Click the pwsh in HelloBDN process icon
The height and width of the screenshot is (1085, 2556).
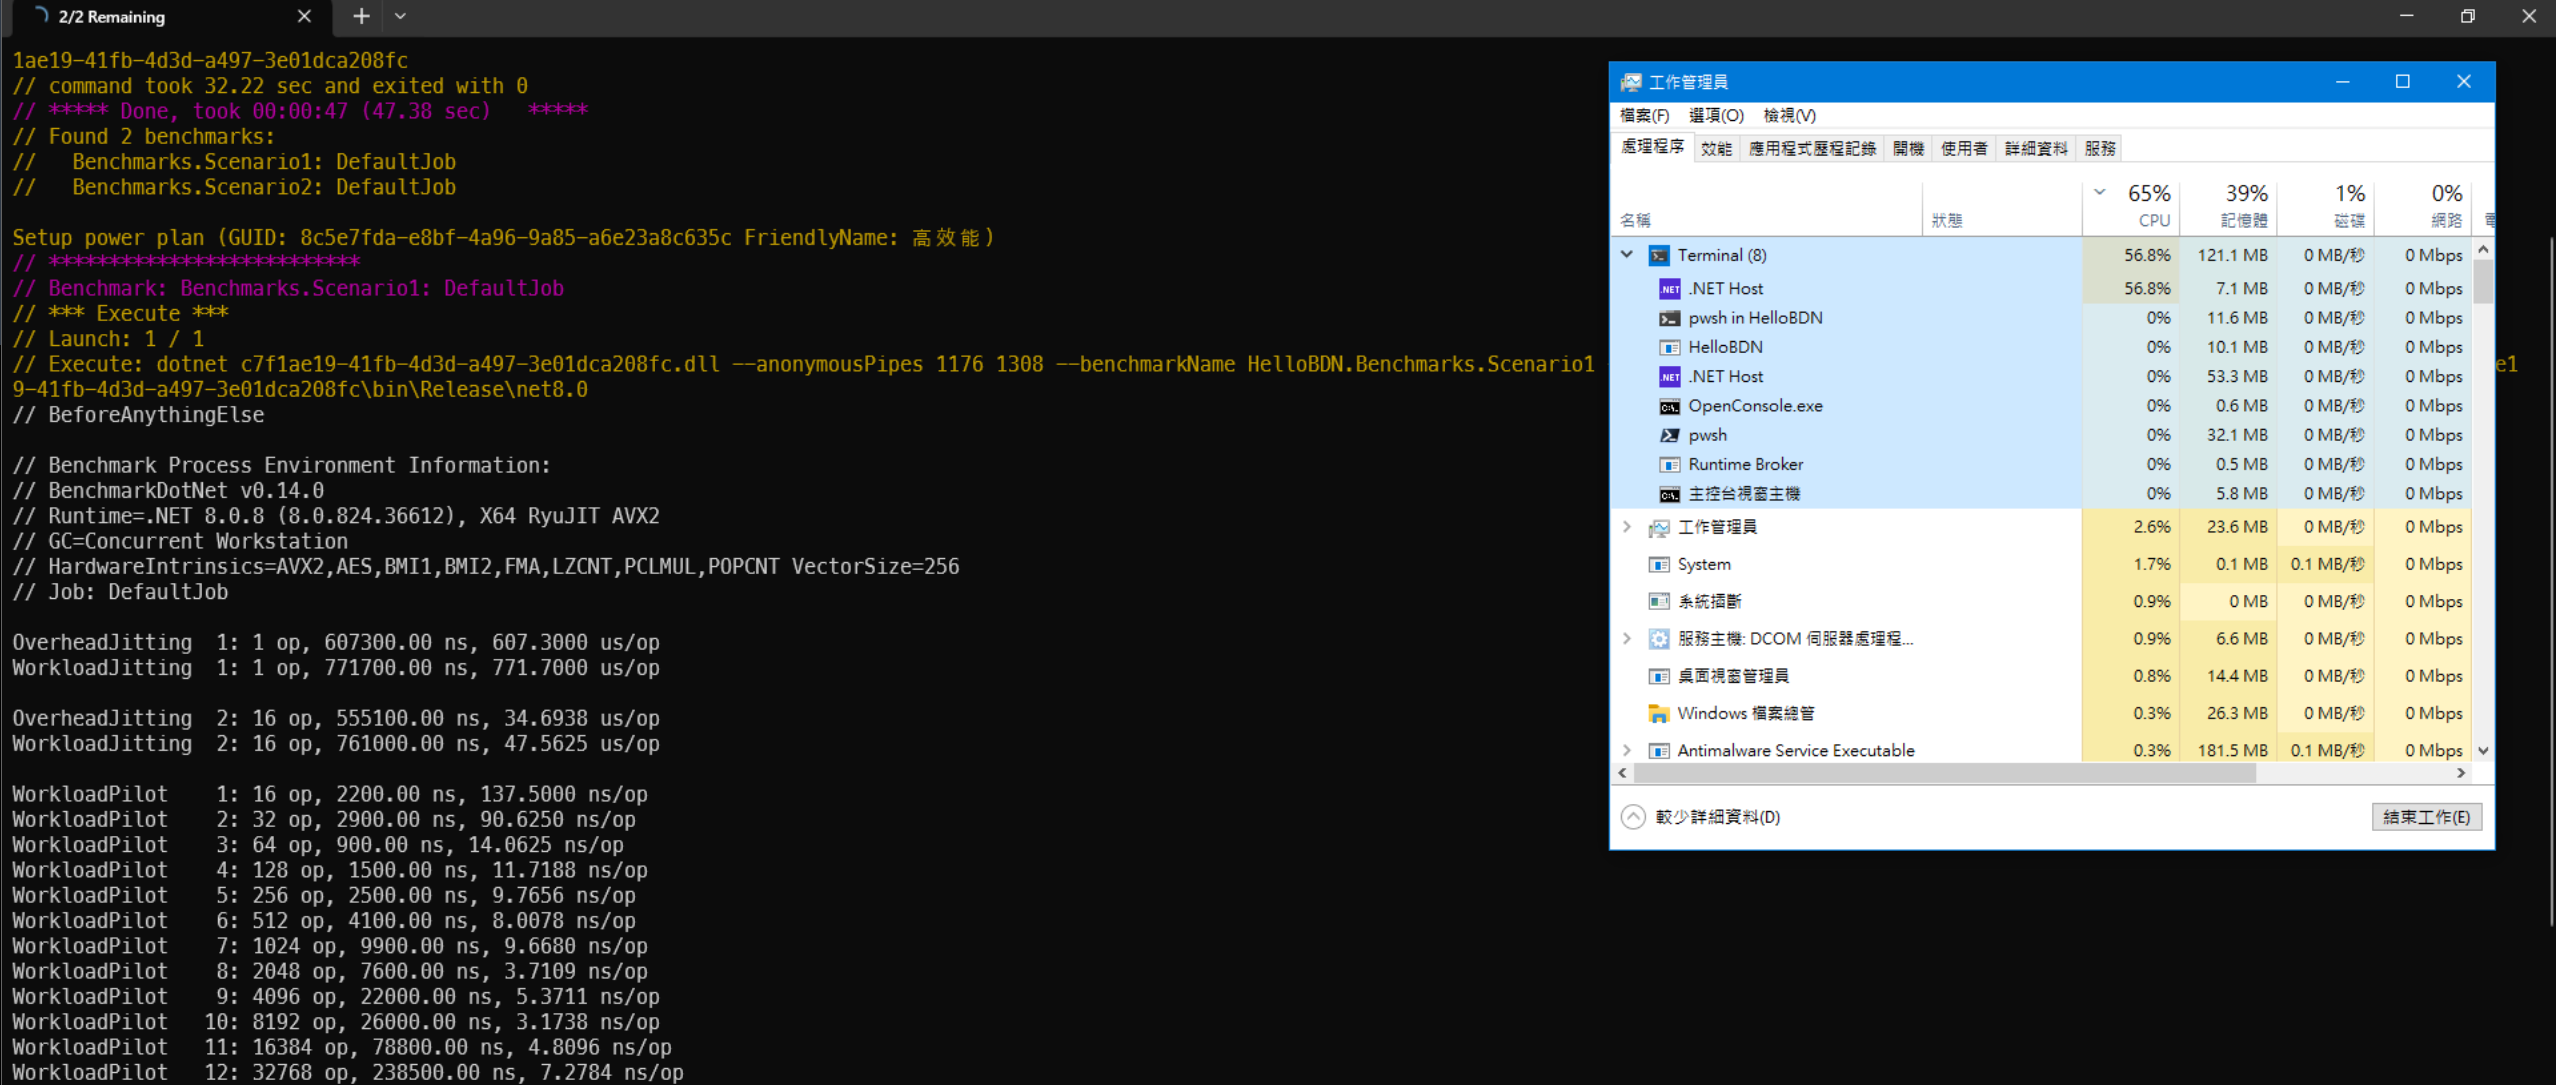pyautogui.click(x=1670, y=318)
